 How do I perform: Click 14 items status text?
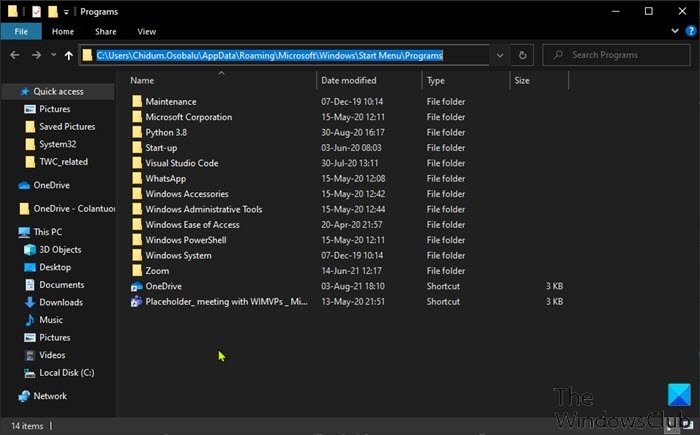27,426
